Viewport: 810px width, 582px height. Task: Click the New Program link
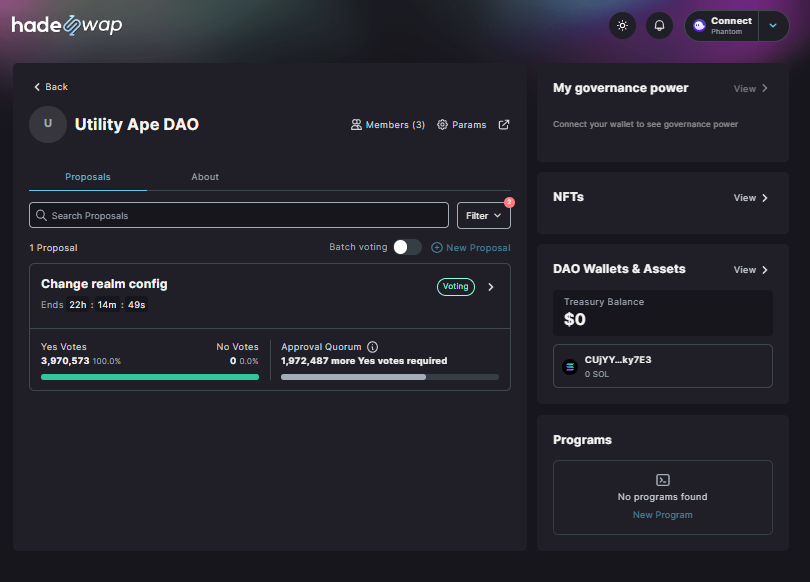pyautogui.click(x=663, y=515)
